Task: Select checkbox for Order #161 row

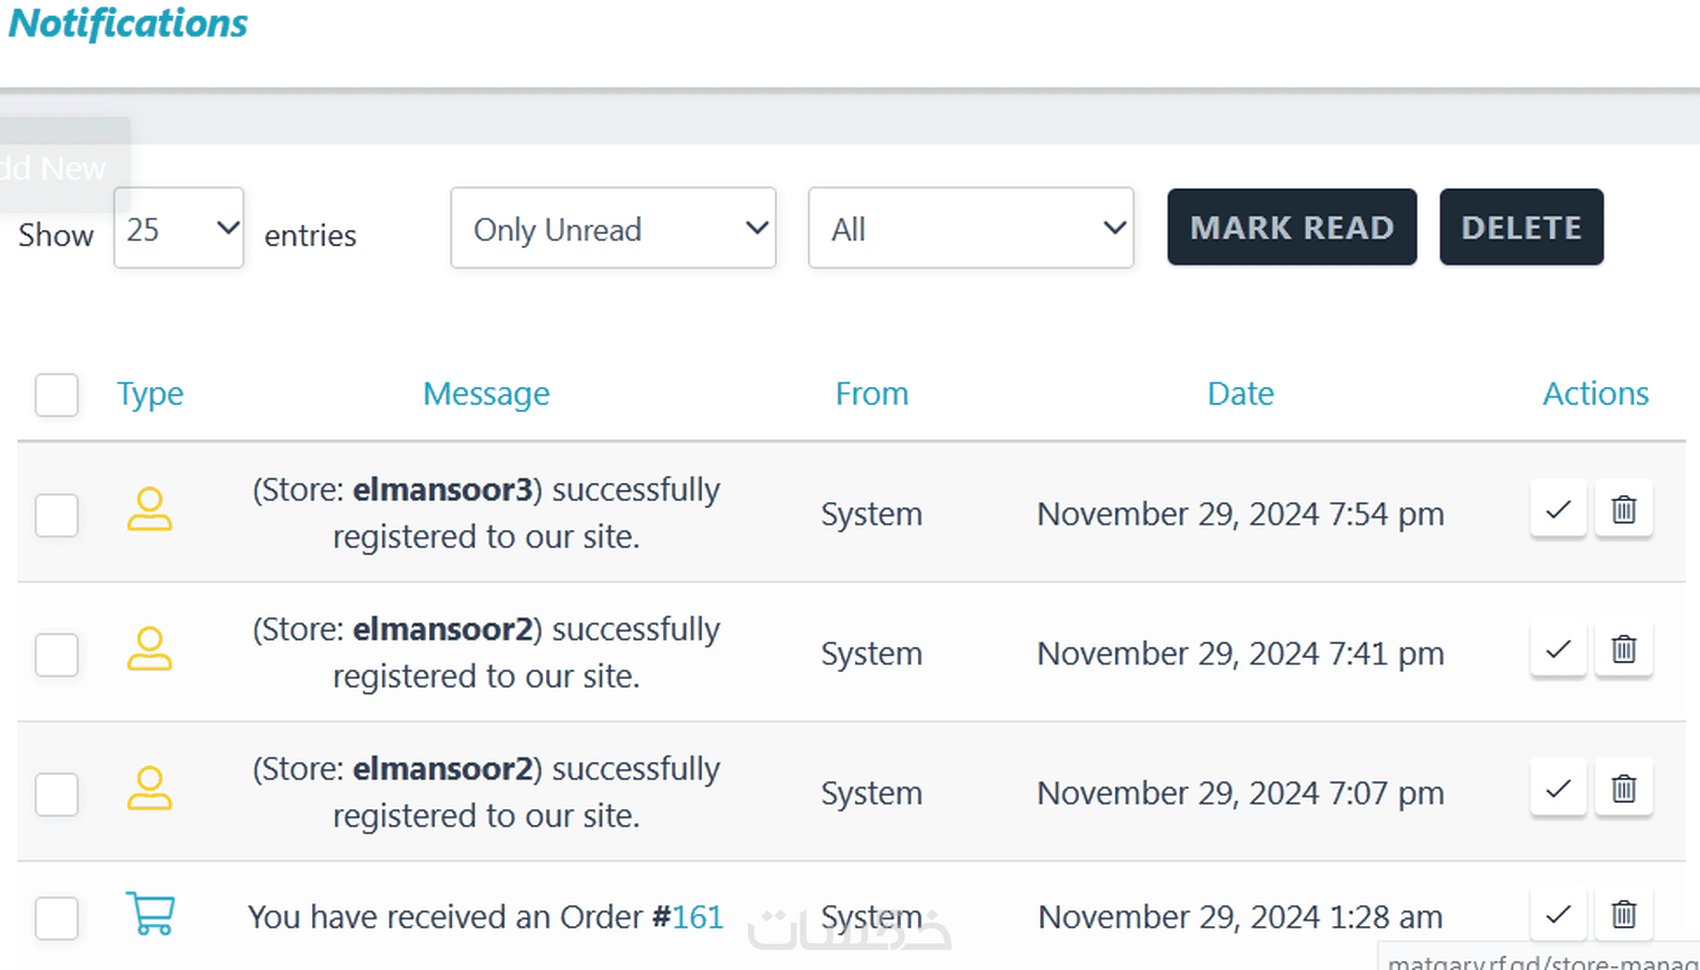Action: [57, 918]
